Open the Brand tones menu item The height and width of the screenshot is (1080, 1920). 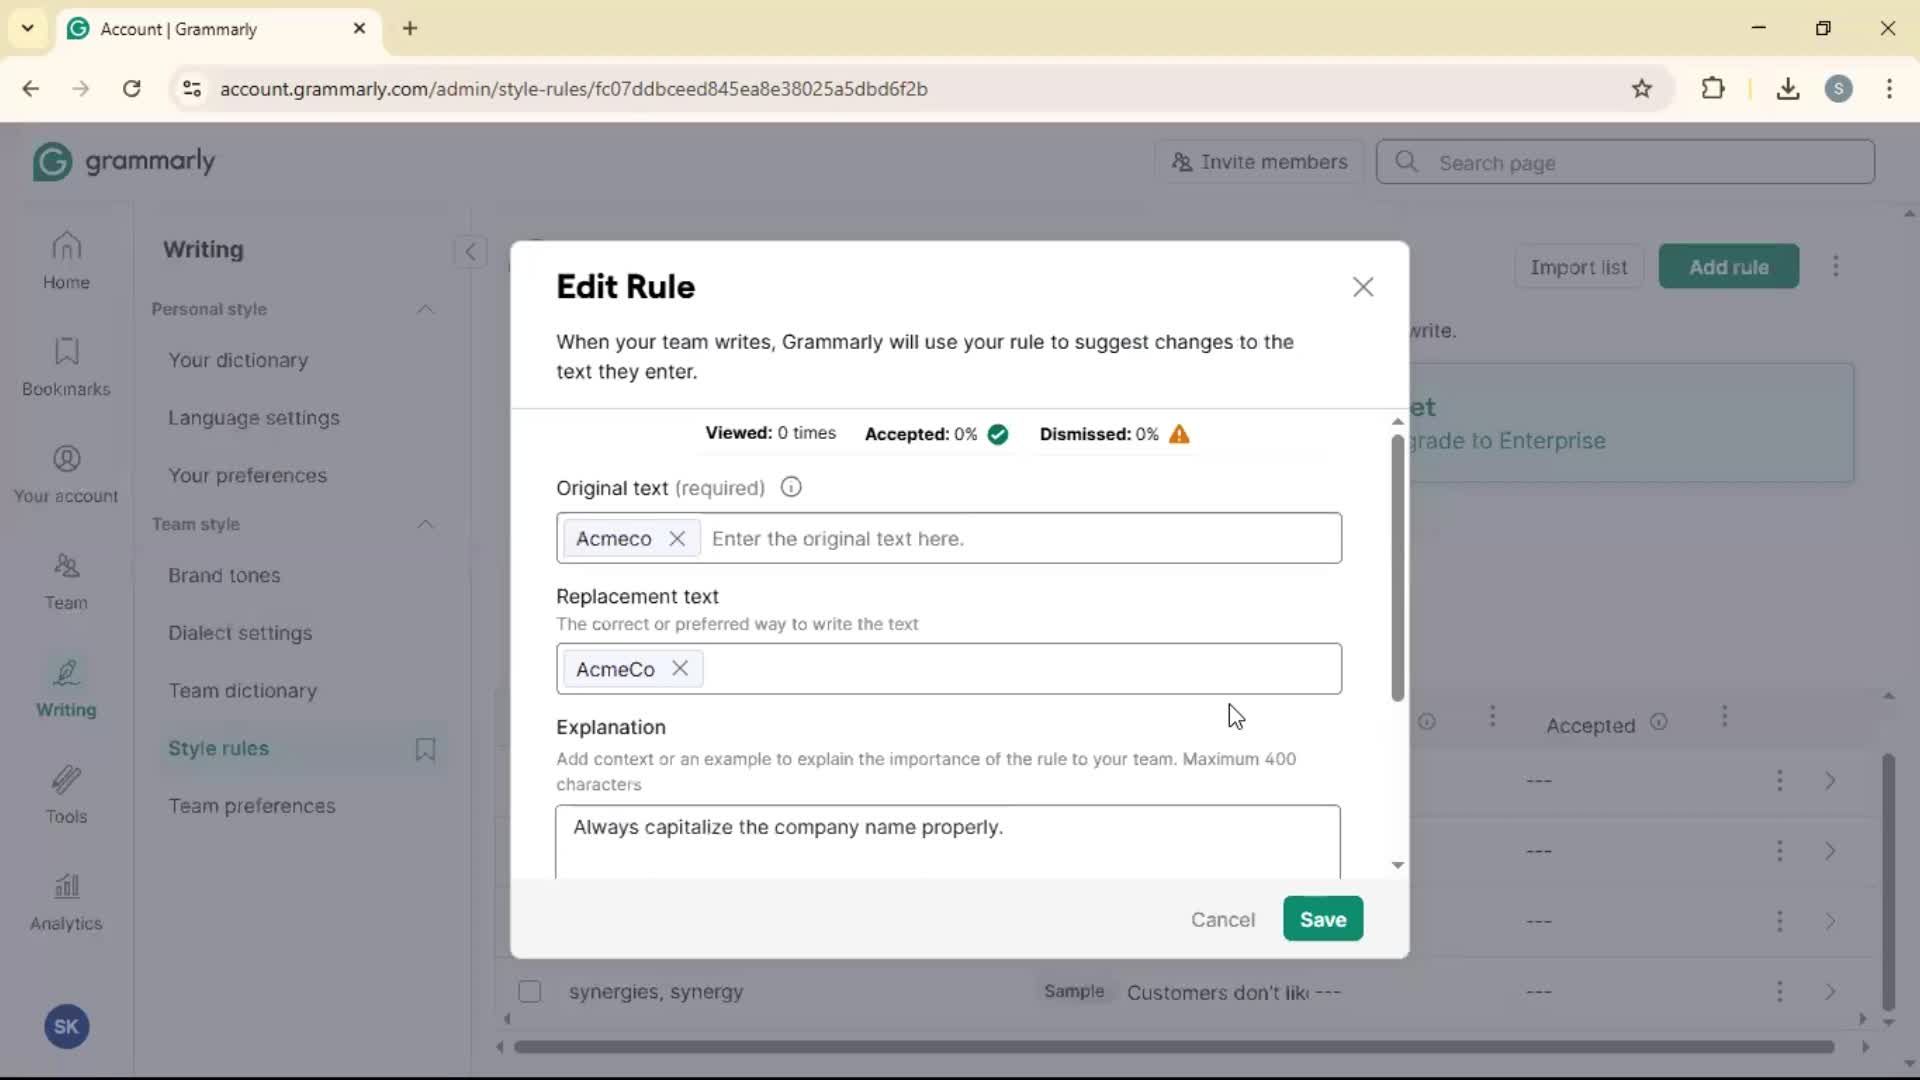[x=224, y=576]
